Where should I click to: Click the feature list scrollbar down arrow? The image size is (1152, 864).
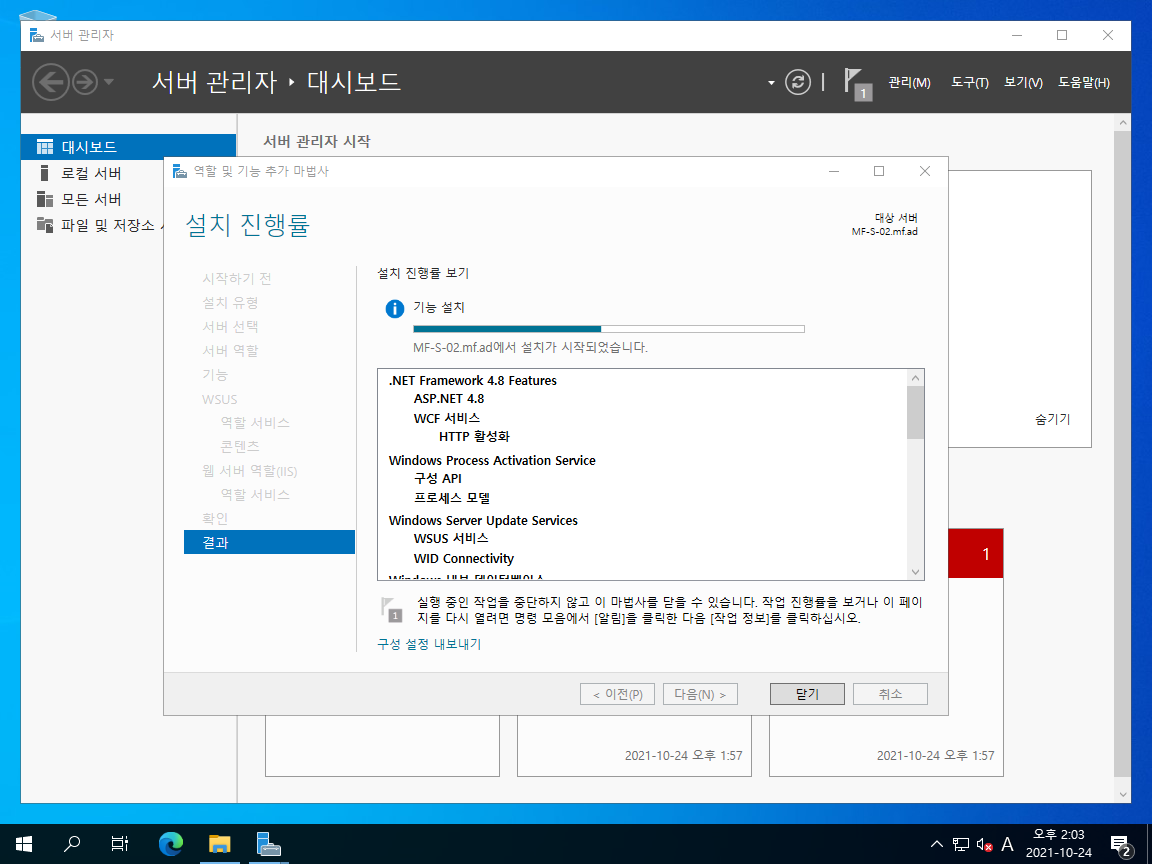click(915, 572)
